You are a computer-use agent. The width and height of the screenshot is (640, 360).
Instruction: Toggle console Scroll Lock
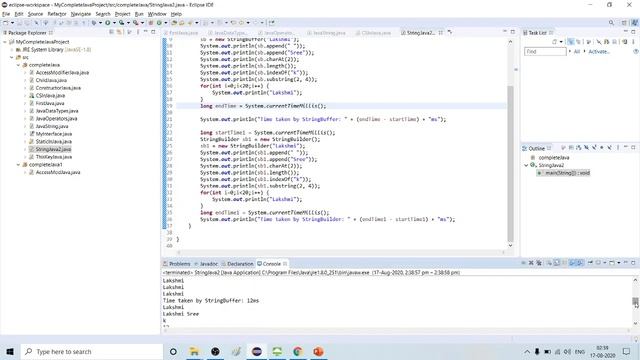coord(556,263)
